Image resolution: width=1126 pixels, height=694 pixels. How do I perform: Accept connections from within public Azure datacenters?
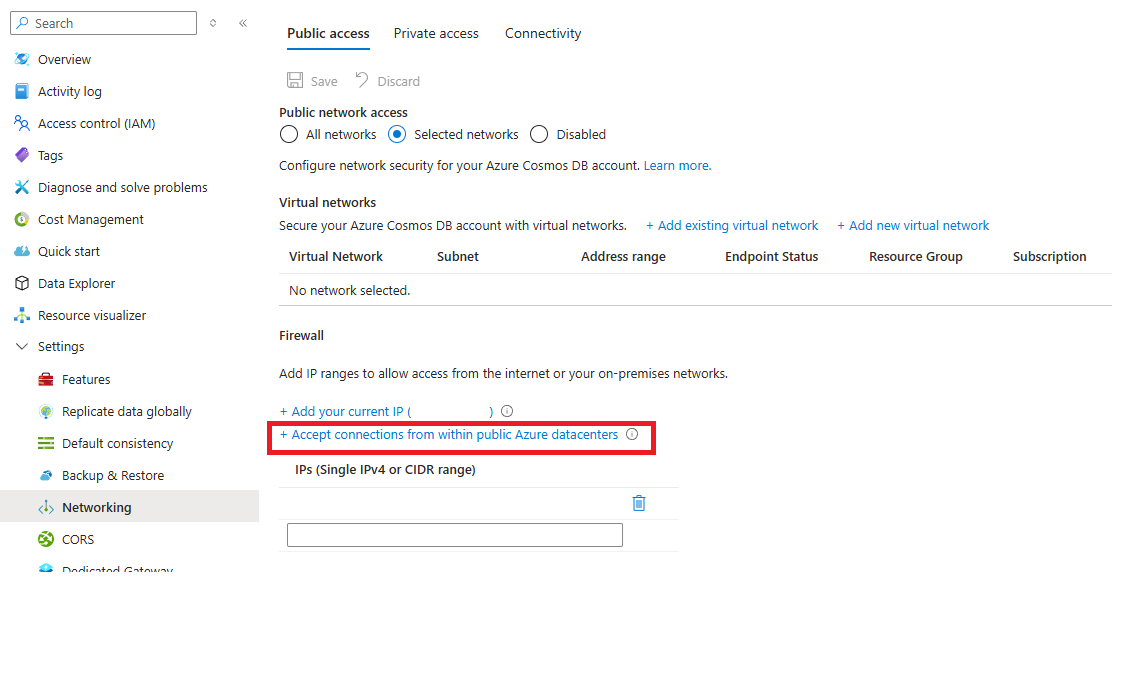[x=450, y=434]
